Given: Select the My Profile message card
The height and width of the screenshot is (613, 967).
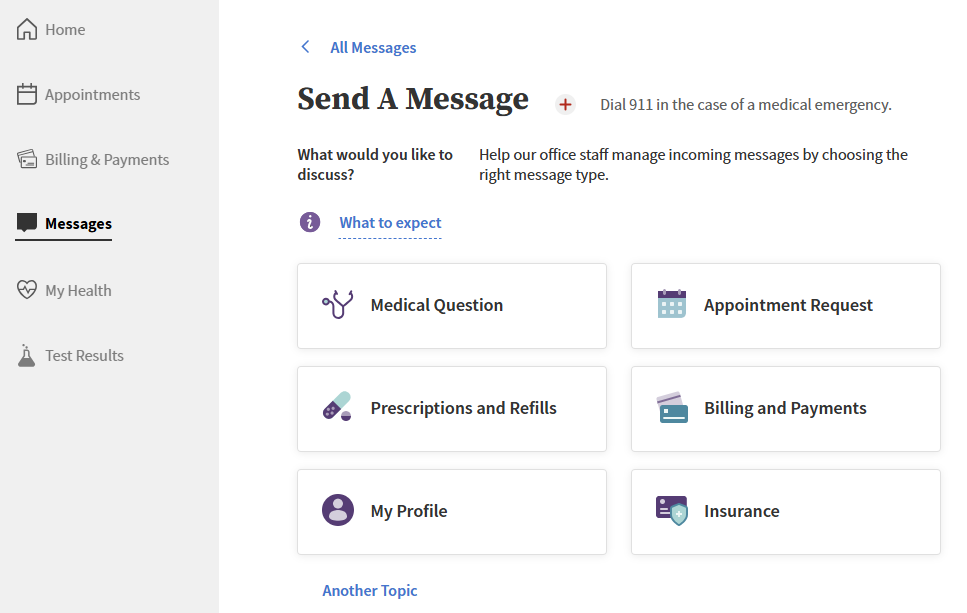Looking at the screenshot, I should (451, 511).
